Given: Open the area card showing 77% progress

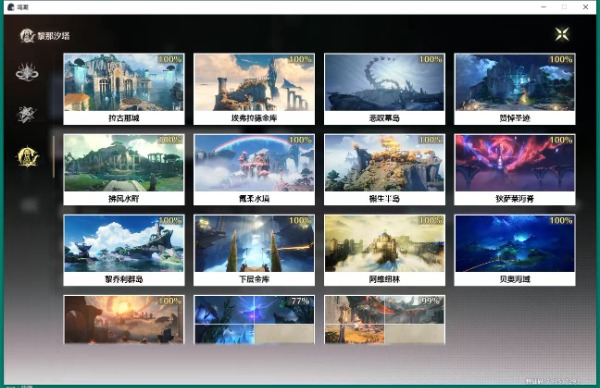Looking at the screenshot, I should (254, 320).
